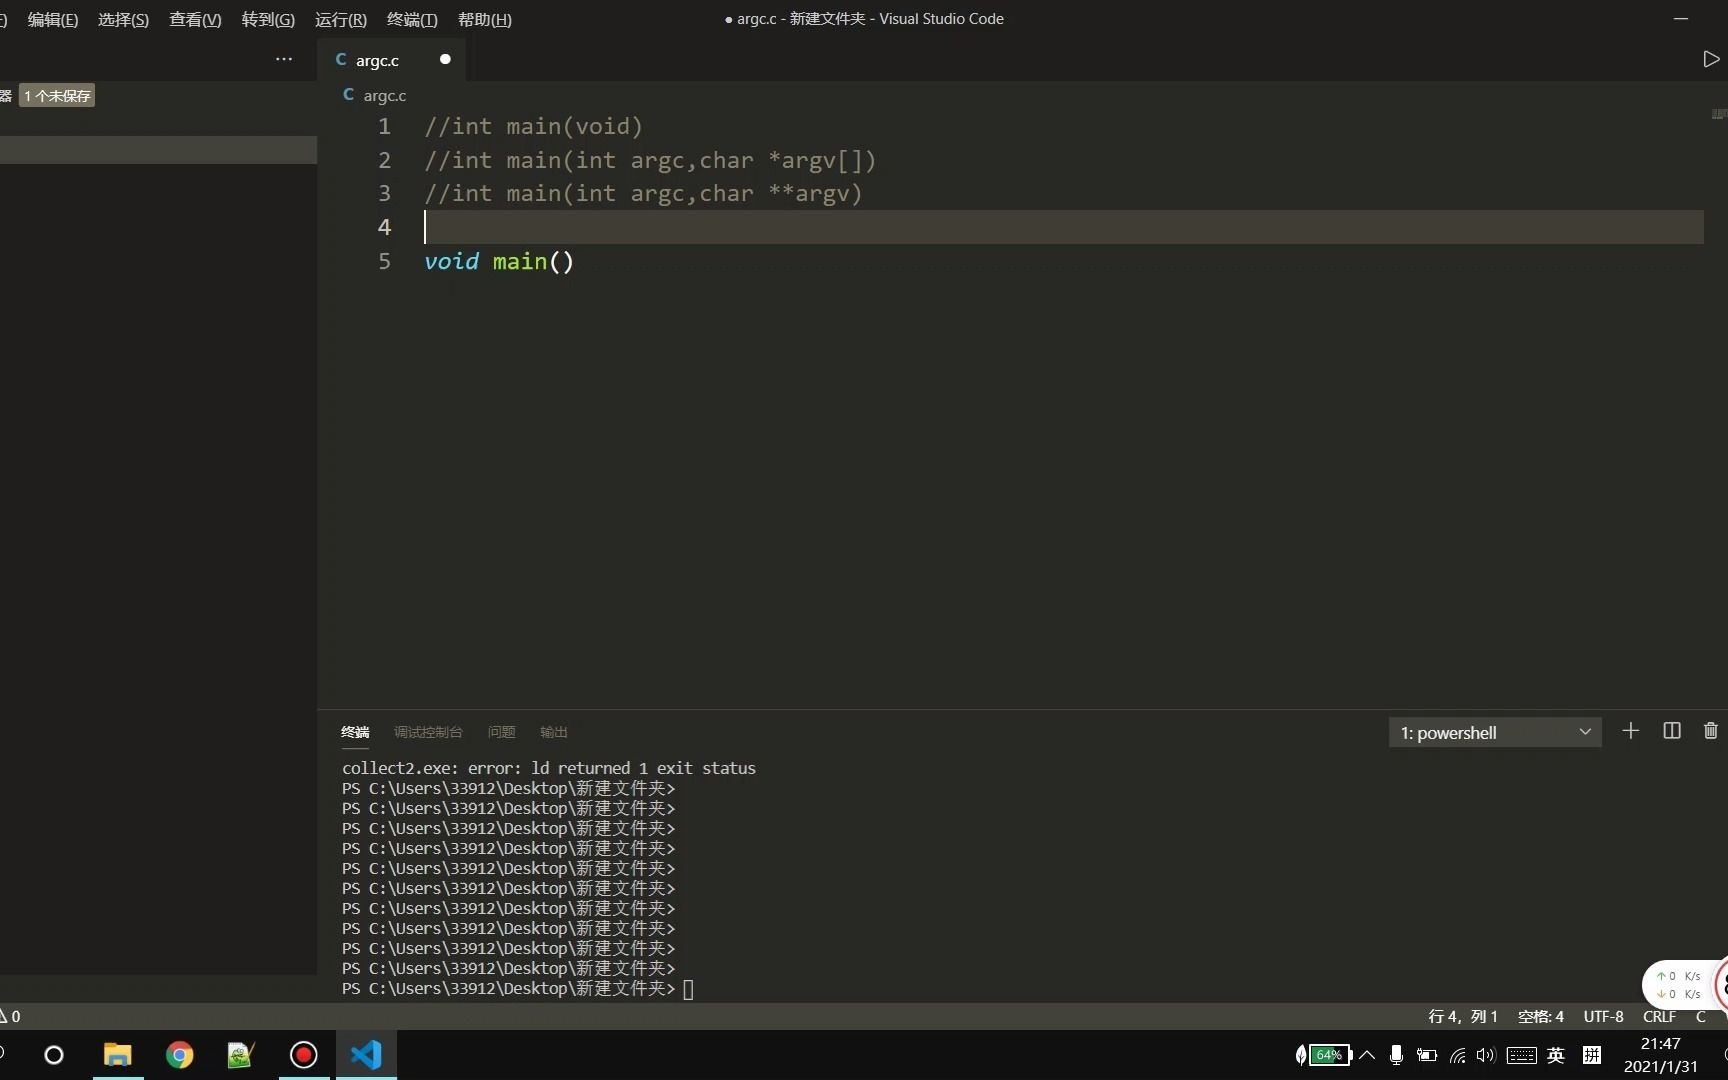Add a new terminal with the plus icon

[1630, 731]
